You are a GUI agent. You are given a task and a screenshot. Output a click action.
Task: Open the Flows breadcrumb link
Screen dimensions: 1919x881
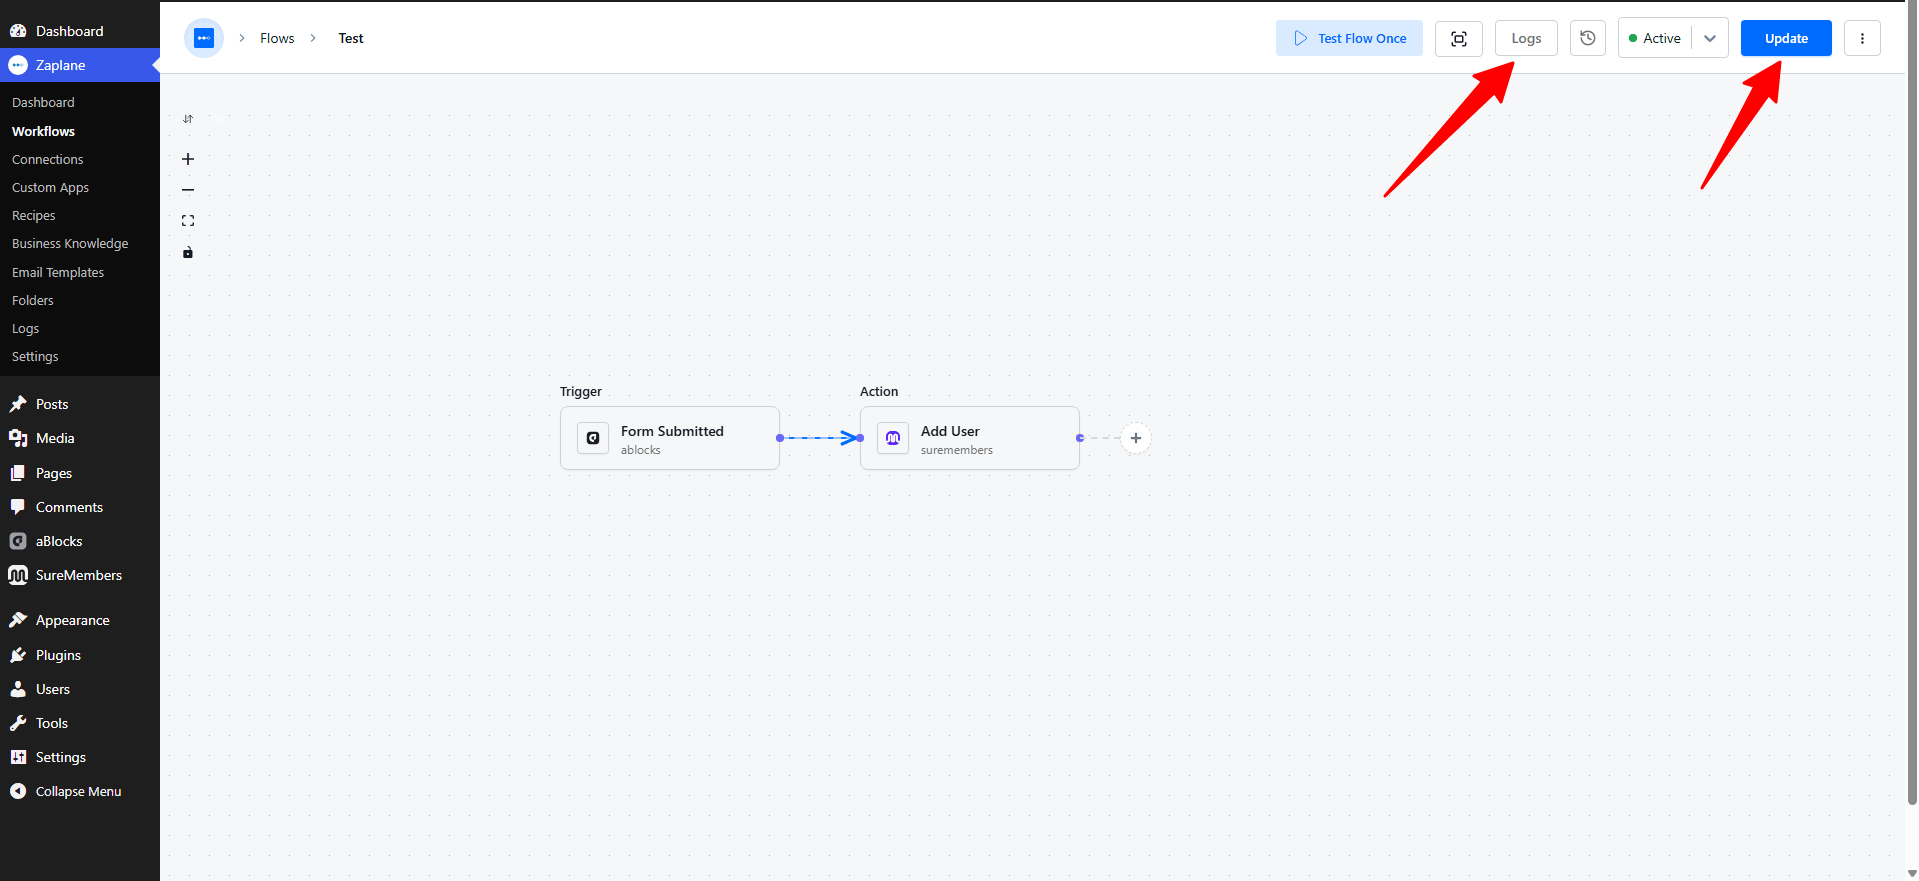(x=277, y=38)
